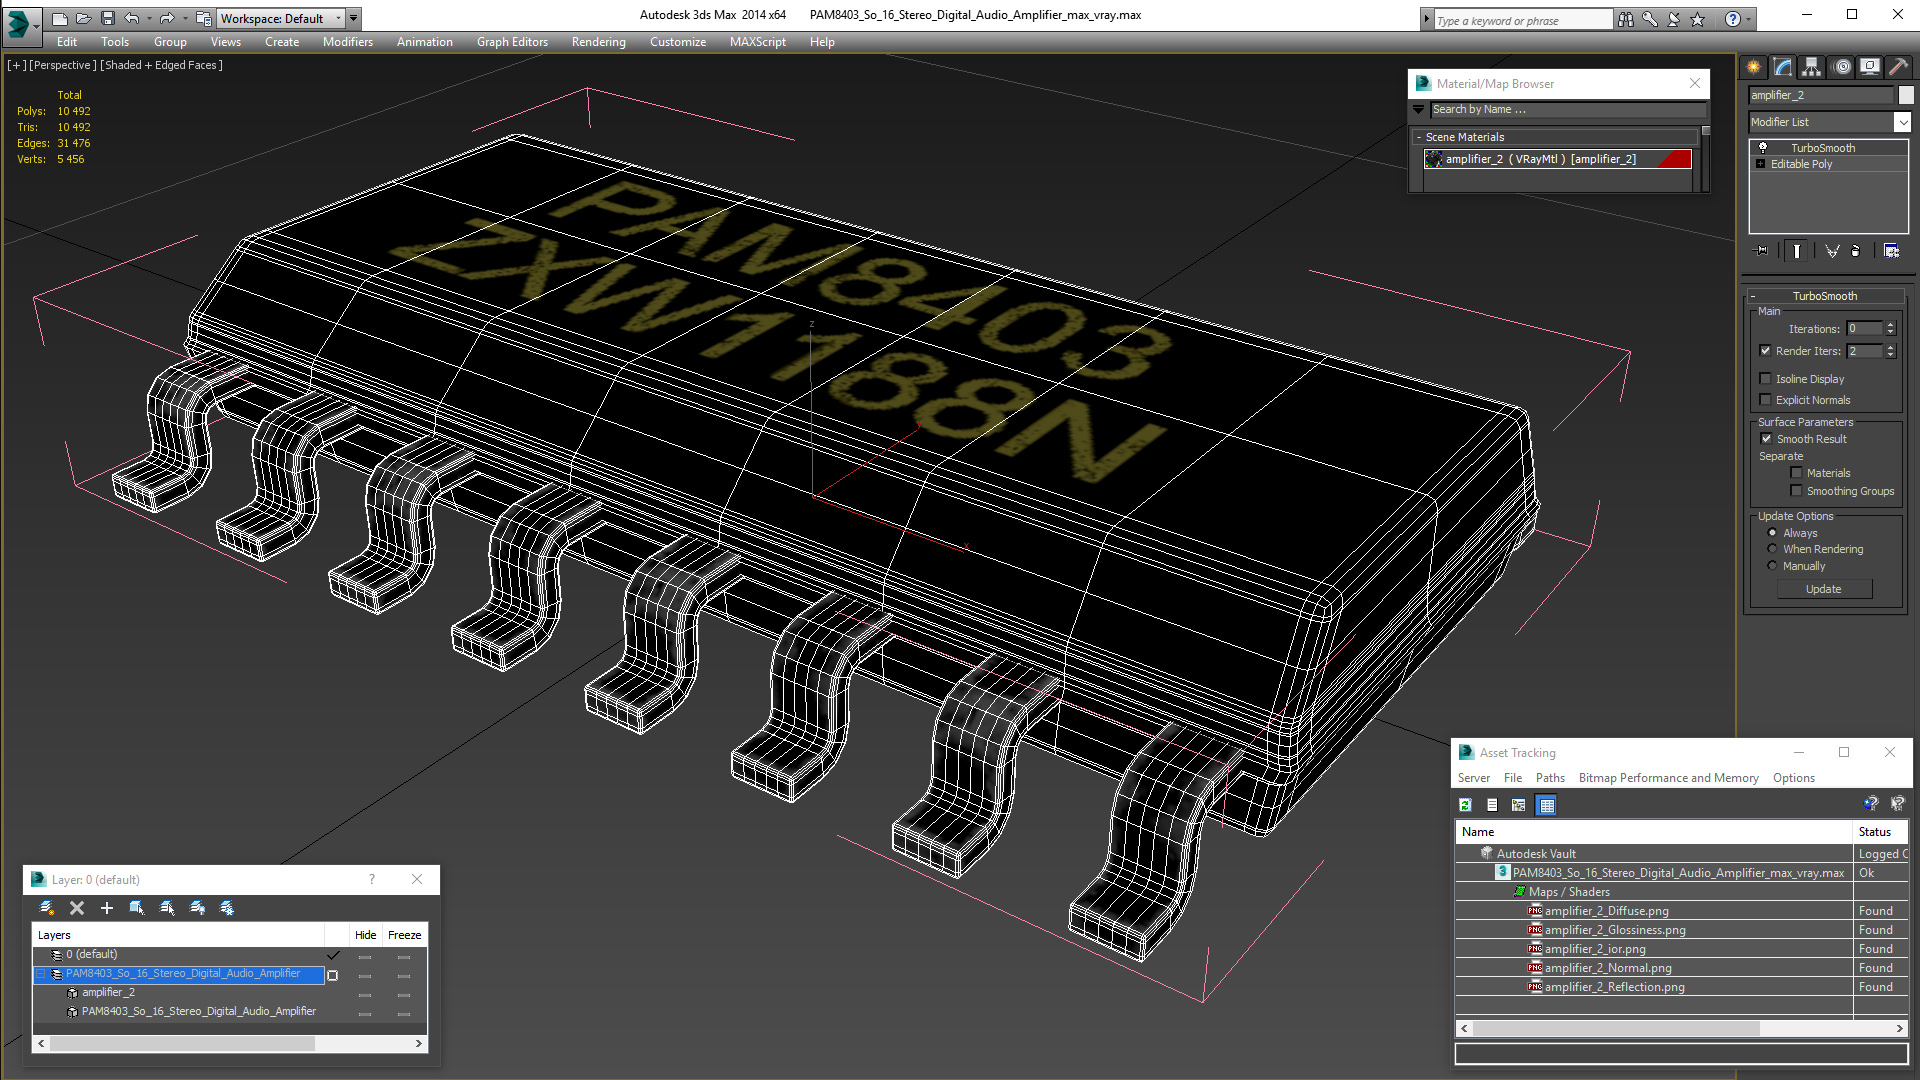The height and width of the screenshot is (1080, 1920).
Task: Open Paths menu in Asset Tracking
Action: point(1550,778)
